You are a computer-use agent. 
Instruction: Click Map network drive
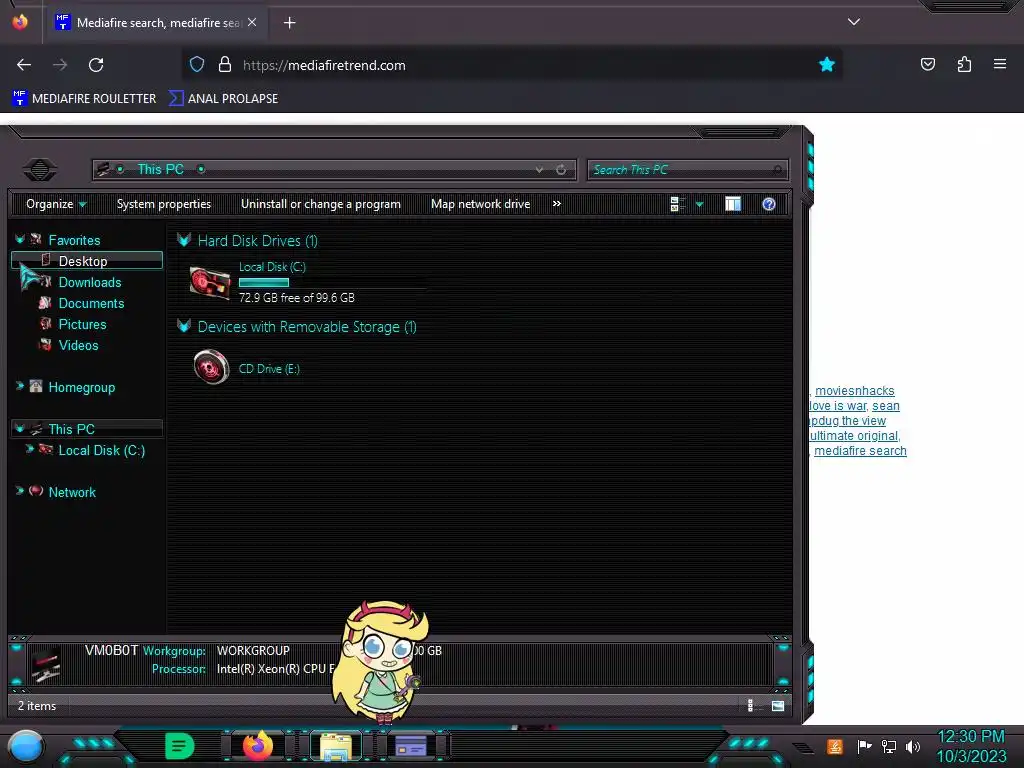pos(481,204)
